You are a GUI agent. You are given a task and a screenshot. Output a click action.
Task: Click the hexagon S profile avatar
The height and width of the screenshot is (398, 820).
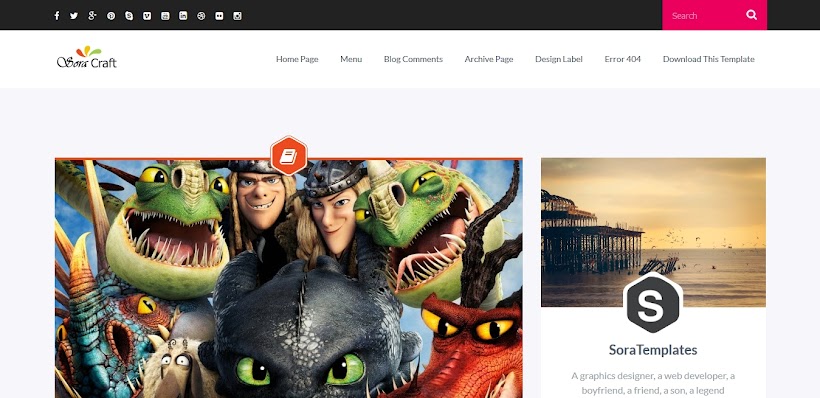pyautogui.click(x=653, y=303)
